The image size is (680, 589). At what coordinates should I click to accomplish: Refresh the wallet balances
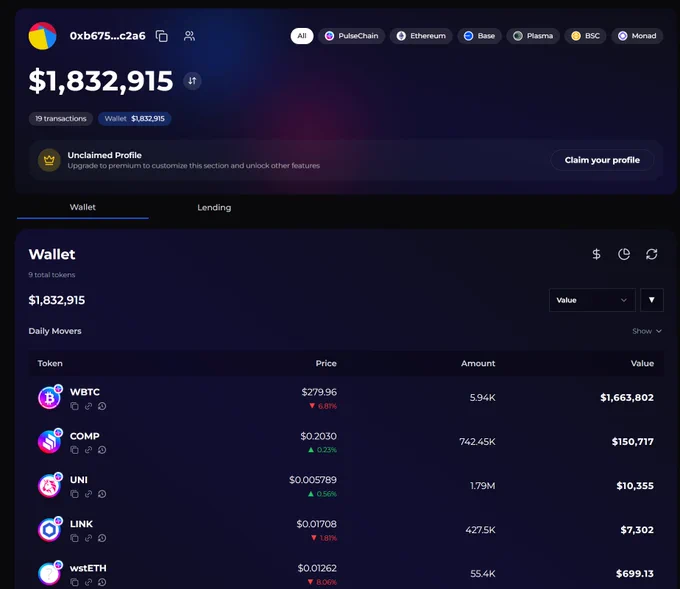651,254
